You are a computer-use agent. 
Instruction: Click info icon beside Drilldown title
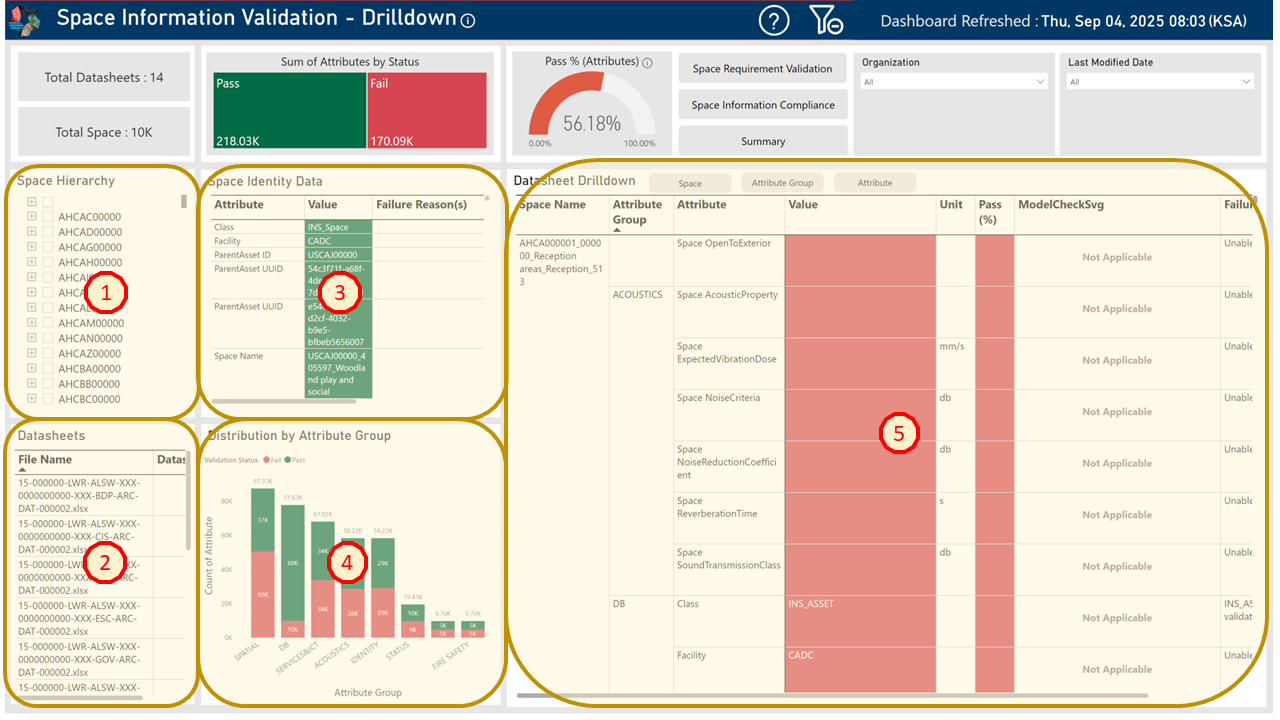[469, 20]
